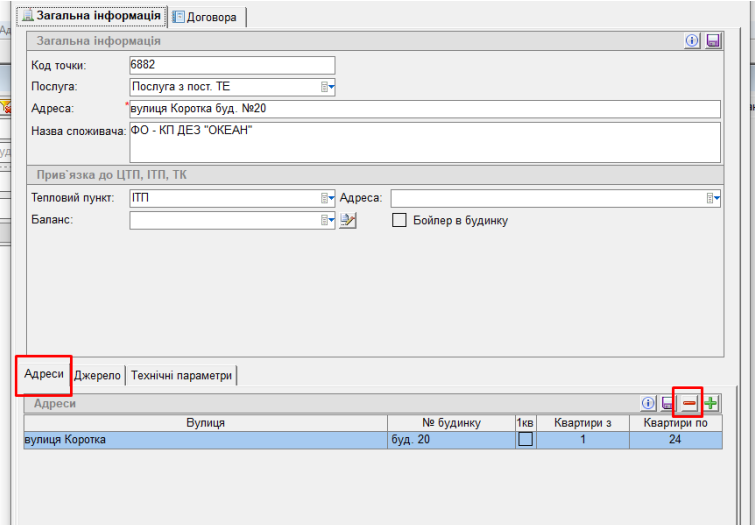Image resolution: width=755 pixels, height=525 pixels.
Task: Open Адреса dropdown in Прив'язка section
Action: point(713,198)
